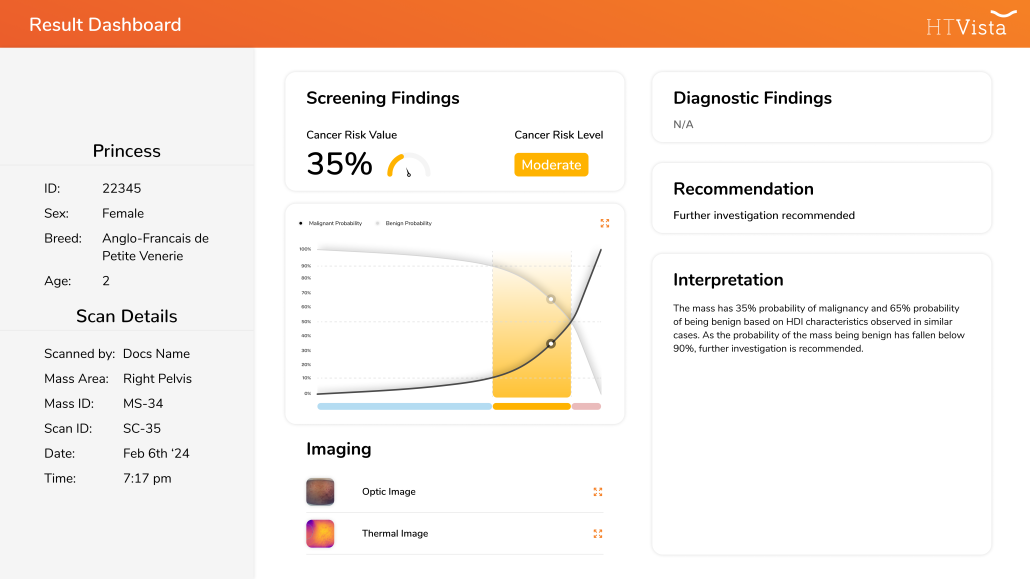The height and width of the screenshot is (579, 1030).
Task: Click the HTVista logo
Action: click(x=971, y=24)
